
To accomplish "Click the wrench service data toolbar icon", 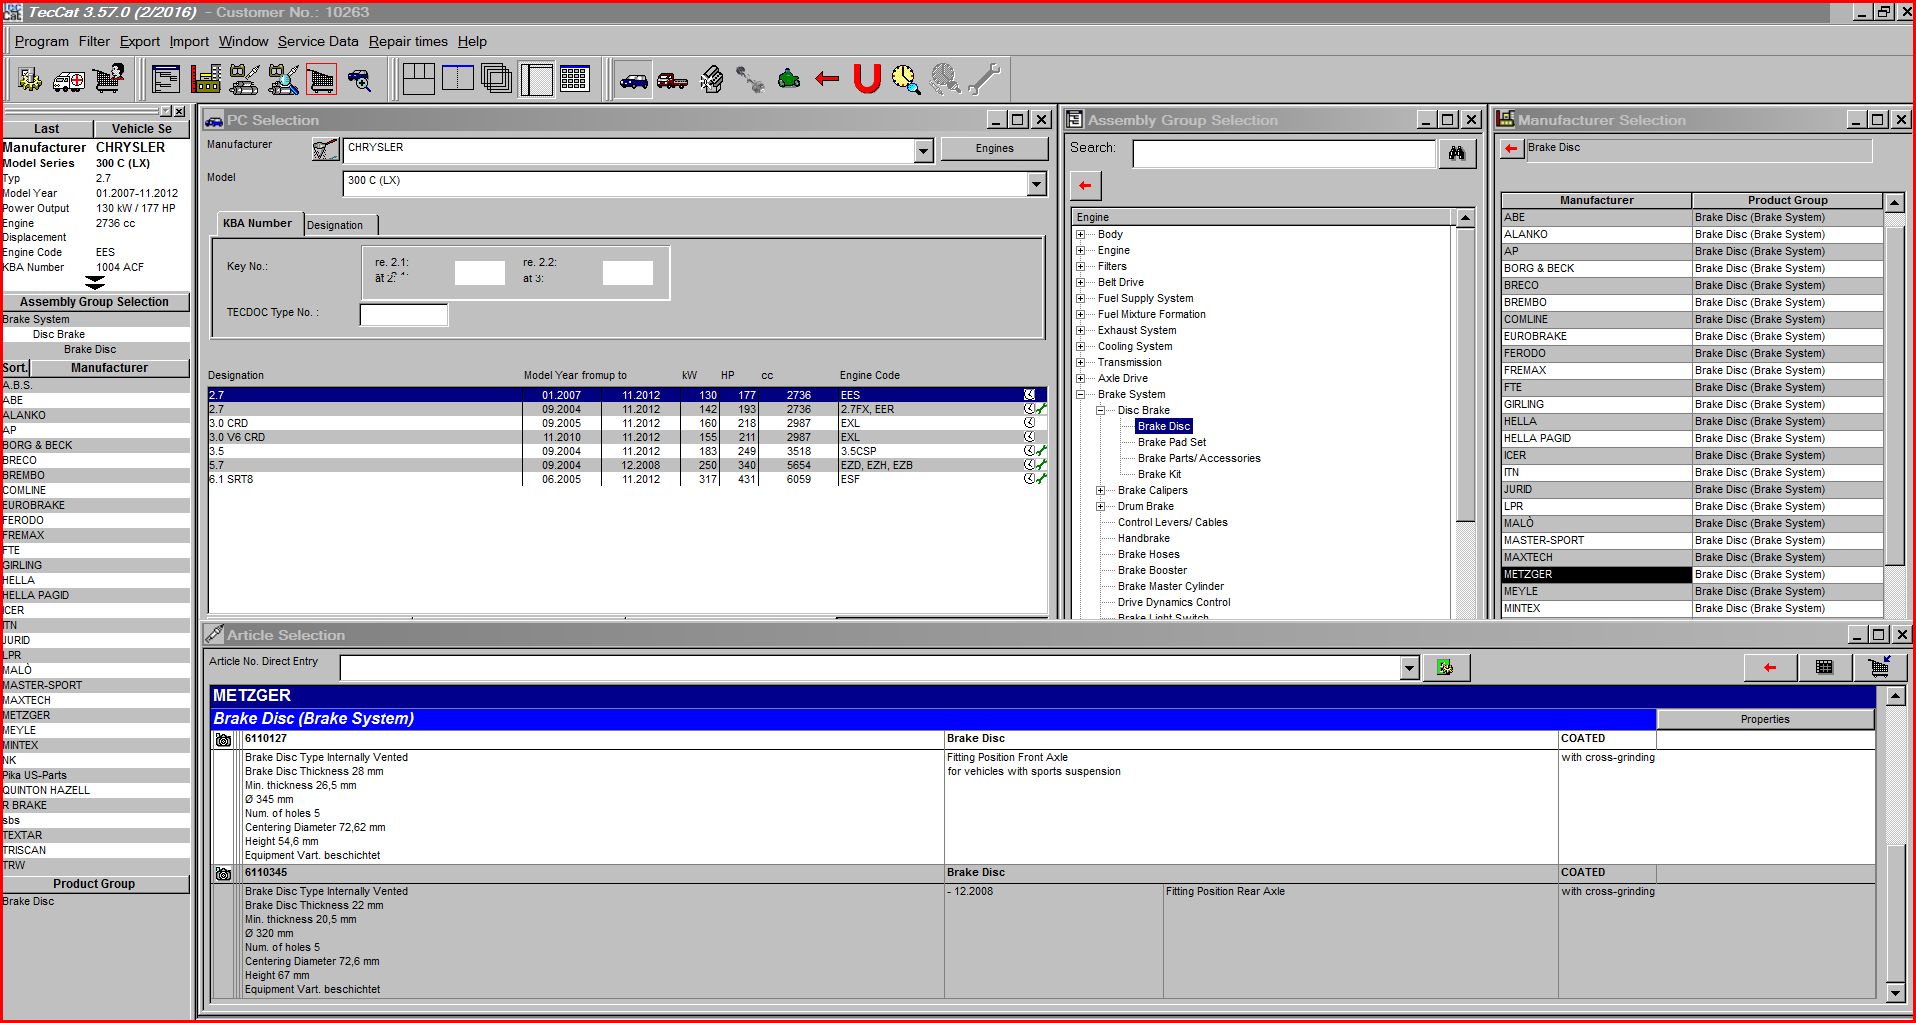I will [985, 79].
